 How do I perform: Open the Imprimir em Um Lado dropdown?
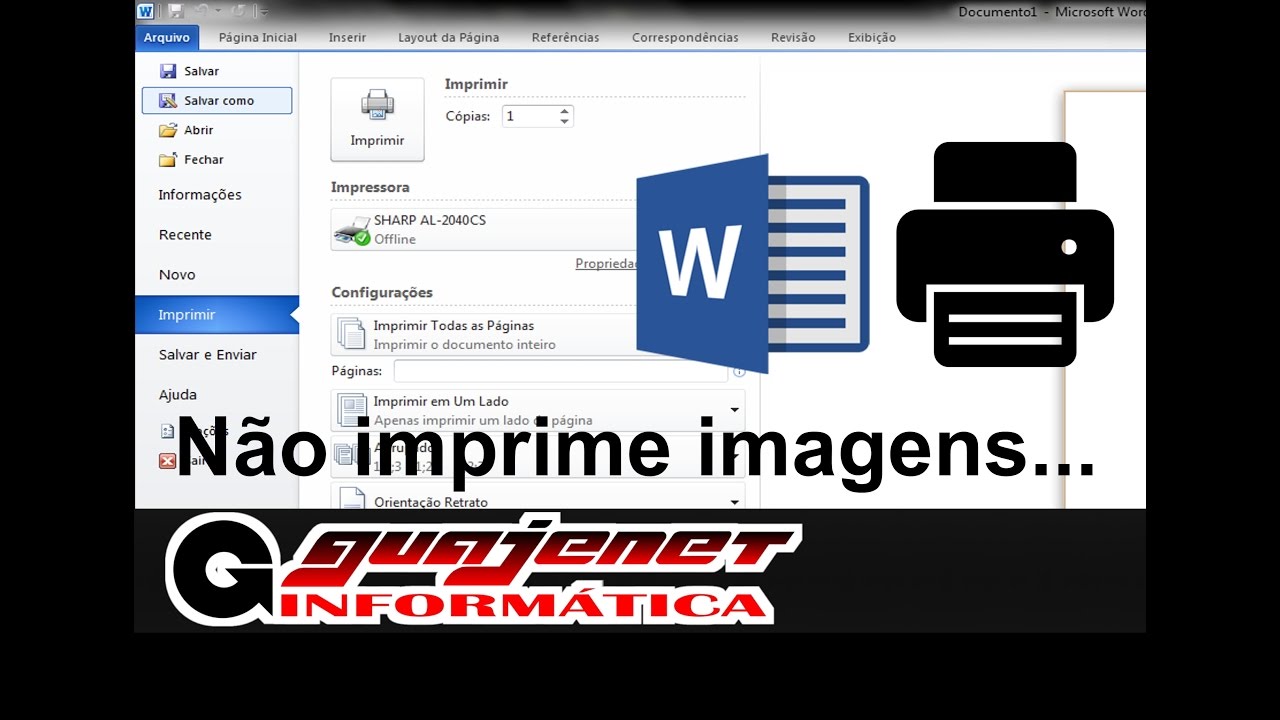click(x=538, y=410)
